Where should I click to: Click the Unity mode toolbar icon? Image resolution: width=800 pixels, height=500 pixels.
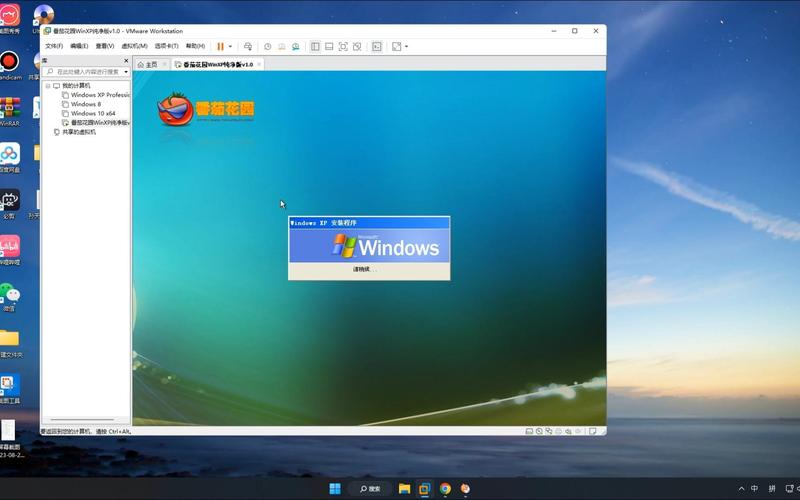[357, 46]
